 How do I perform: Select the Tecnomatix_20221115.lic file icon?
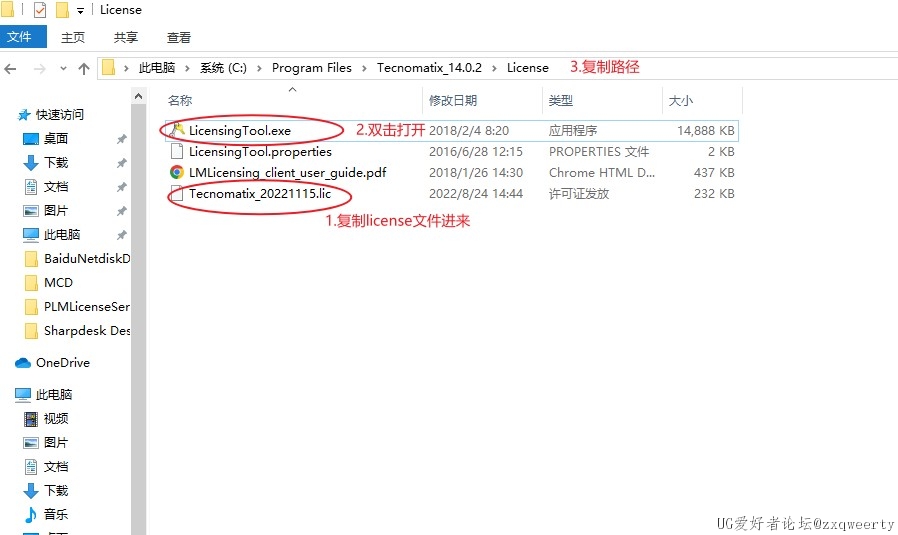177,194
